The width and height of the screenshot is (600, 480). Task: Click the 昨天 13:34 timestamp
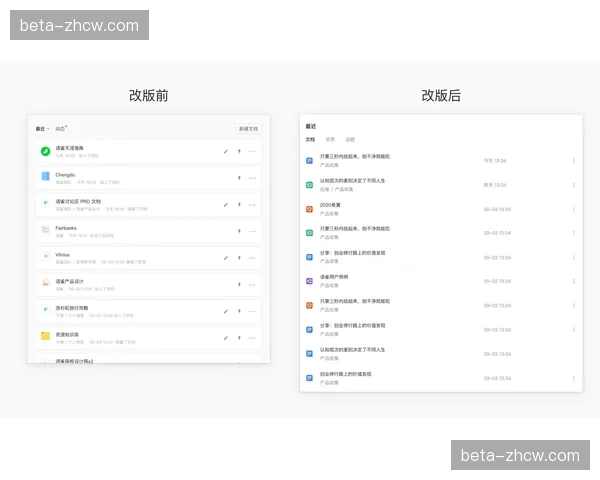[495, 185]
